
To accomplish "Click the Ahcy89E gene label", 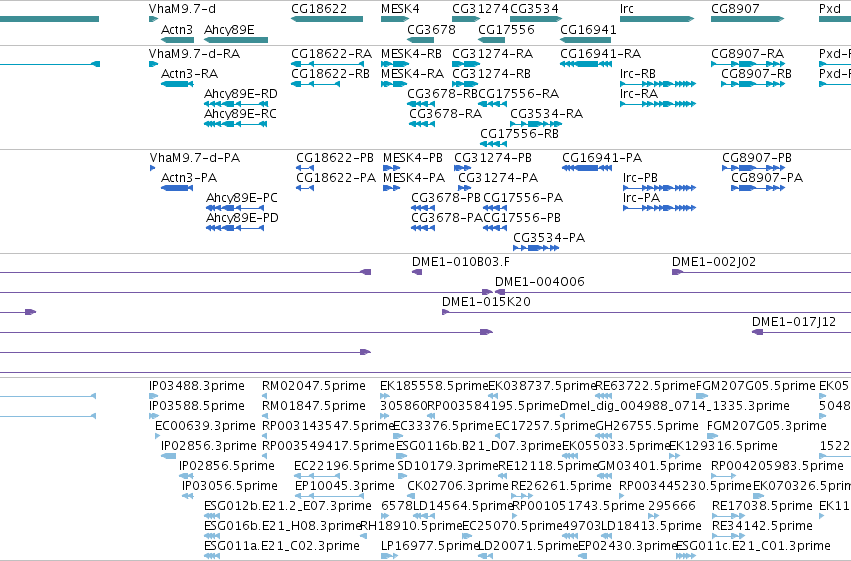I will click(x=229, y=29).
